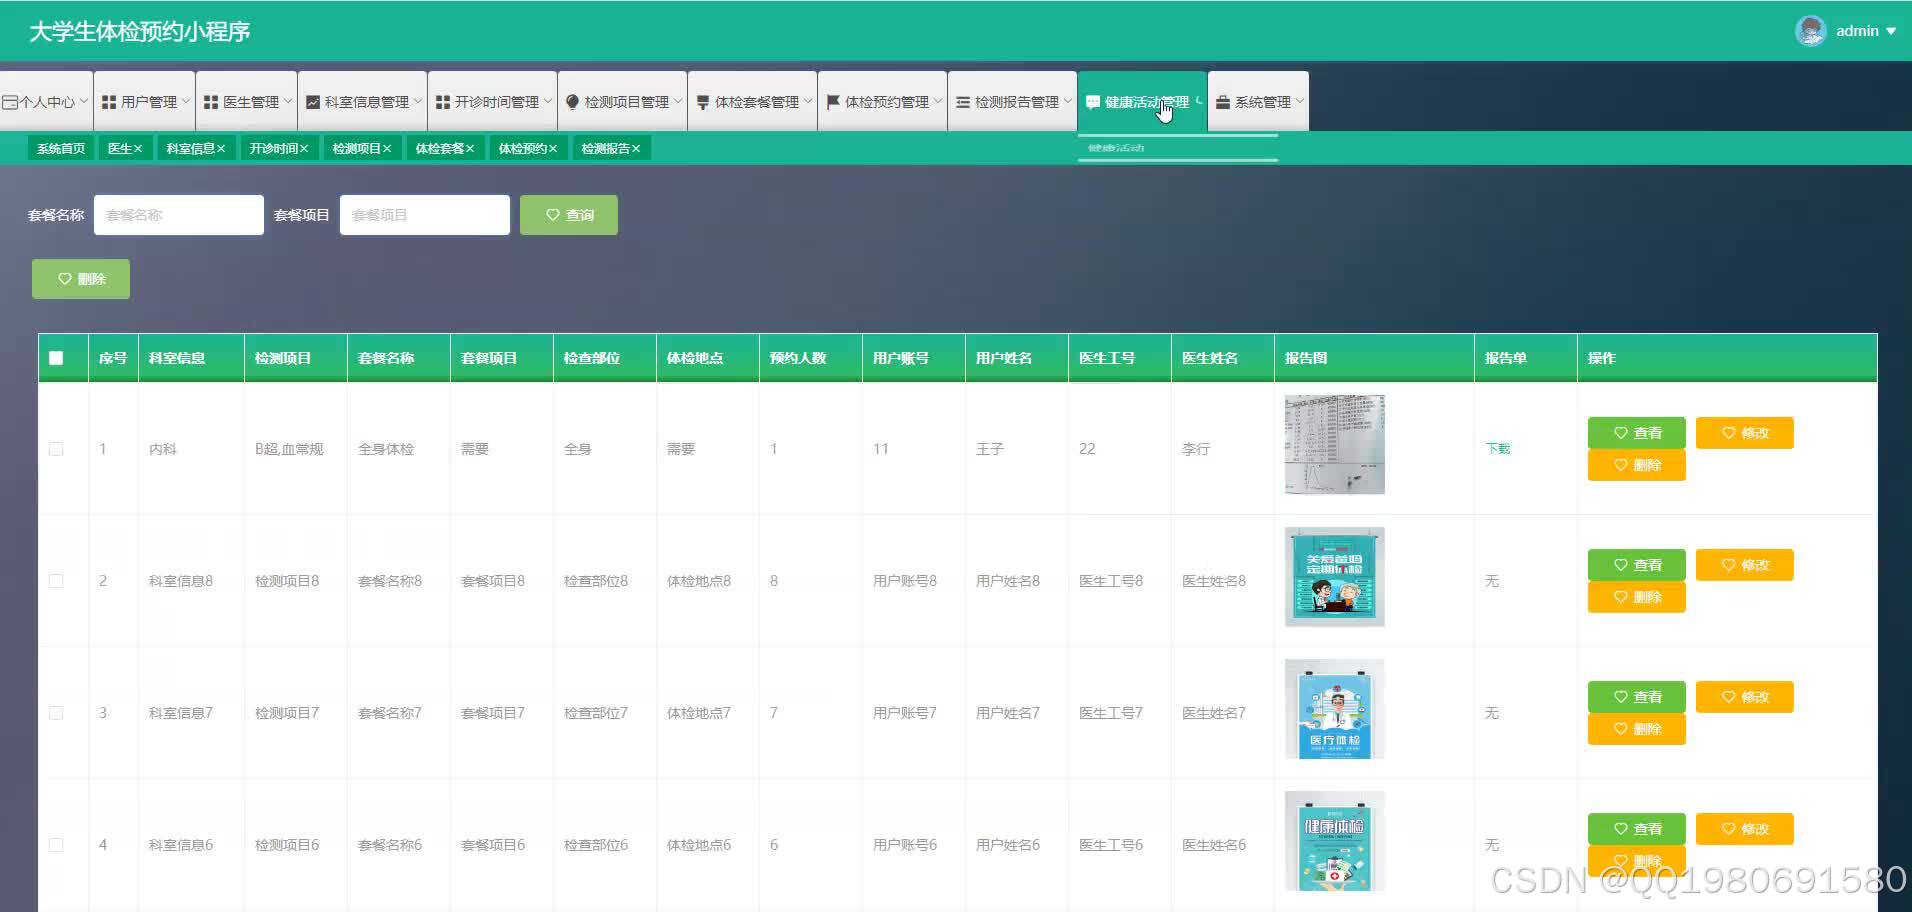Open report image thumbnail in row 2
Viewport: 1912px width, 912px height.
coord(1334,577)
